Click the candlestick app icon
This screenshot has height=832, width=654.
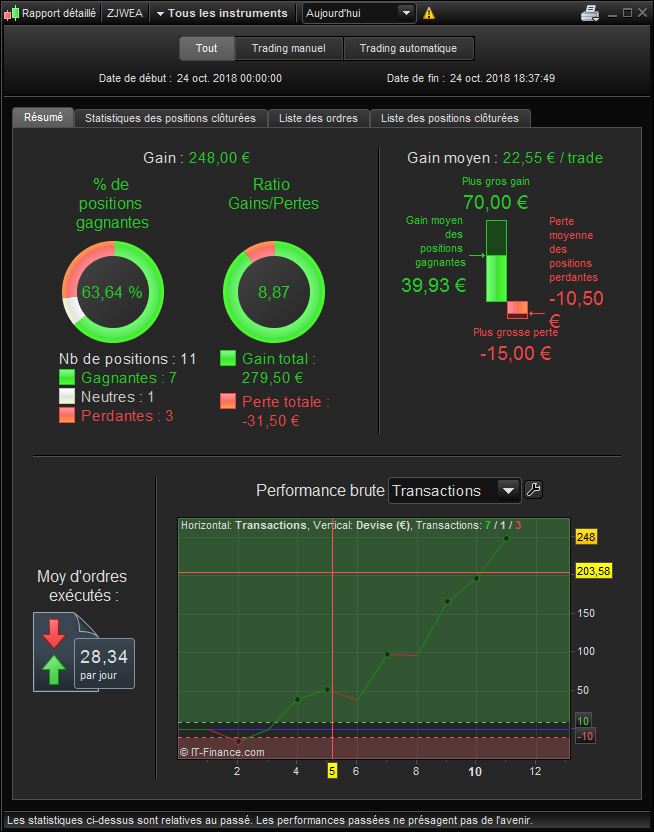(x=11, y=13)
